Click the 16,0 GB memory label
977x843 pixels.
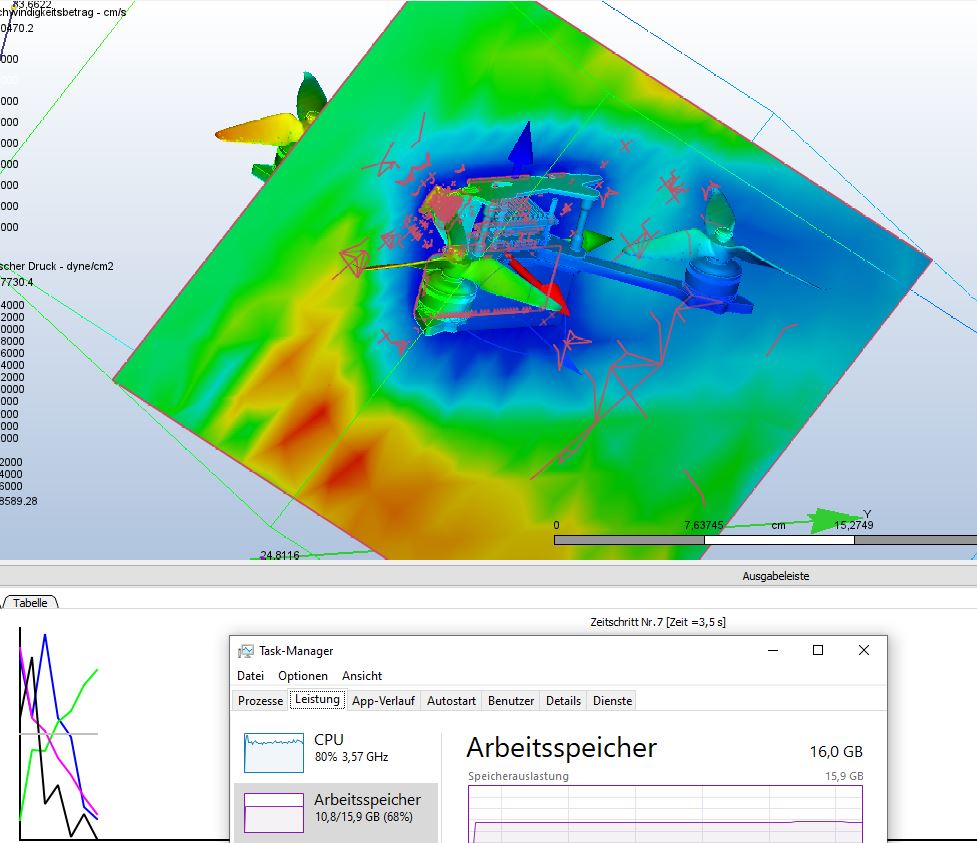point(836,752)
